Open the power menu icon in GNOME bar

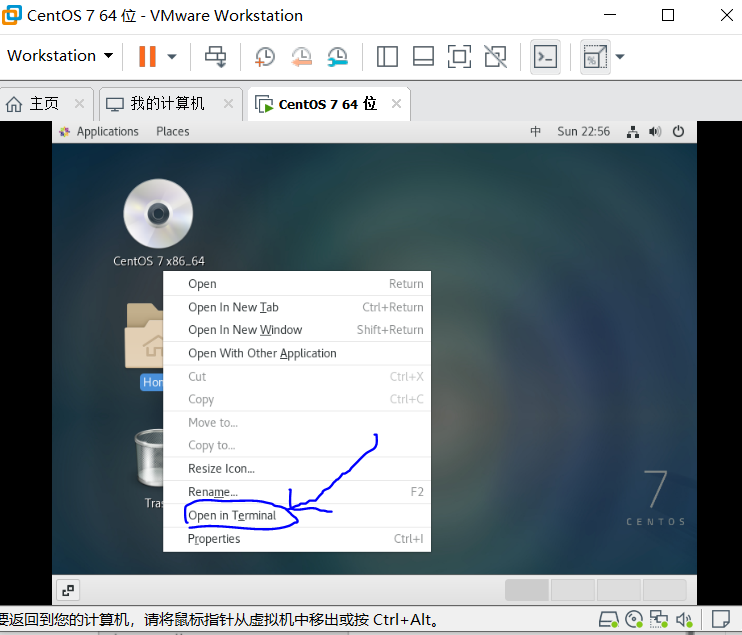point(678,132)
